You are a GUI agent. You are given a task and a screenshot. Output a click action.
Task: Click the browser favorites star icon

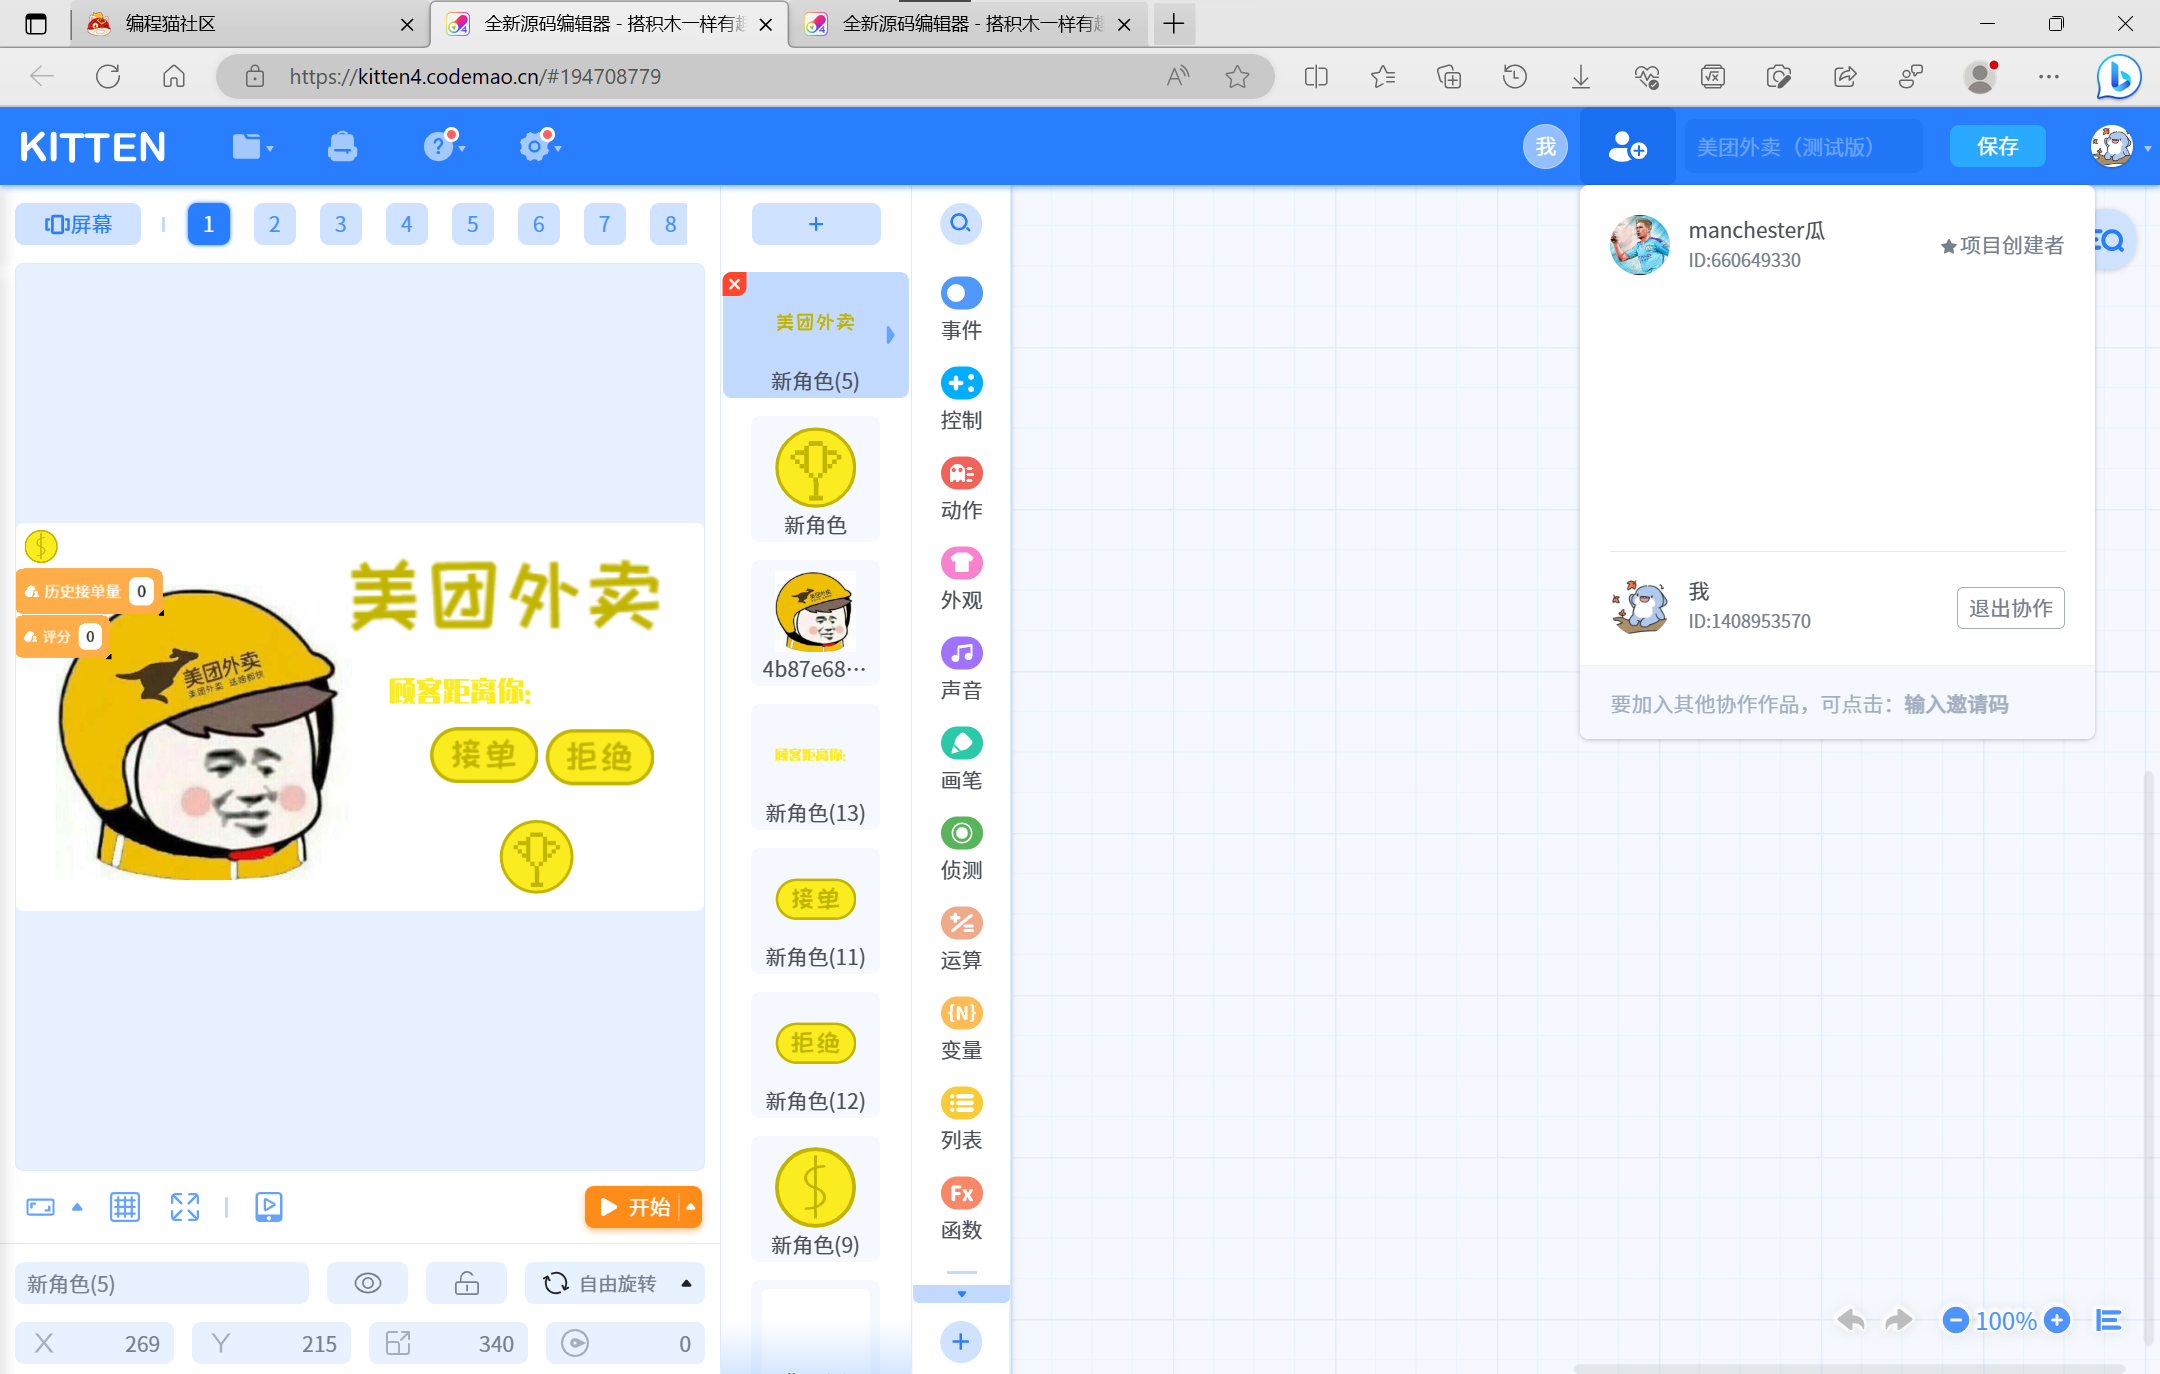pyautogui.click(x=1237, y=76)
